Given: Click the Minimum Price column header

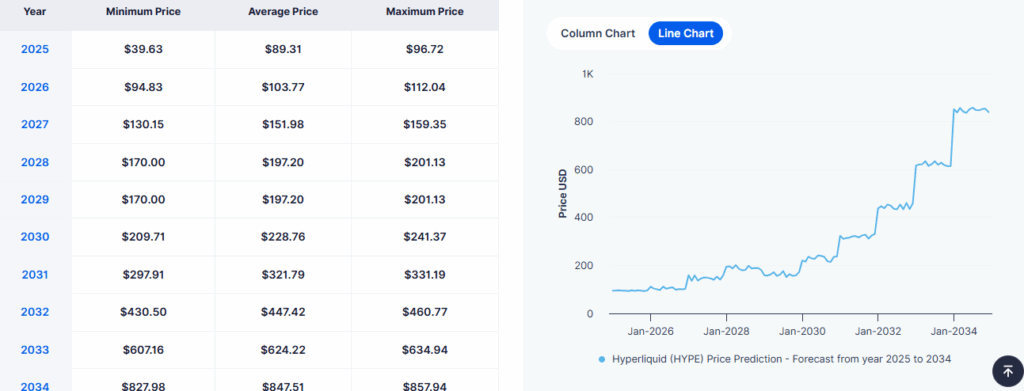Looking at the screenshot, I should coord(143,12).
